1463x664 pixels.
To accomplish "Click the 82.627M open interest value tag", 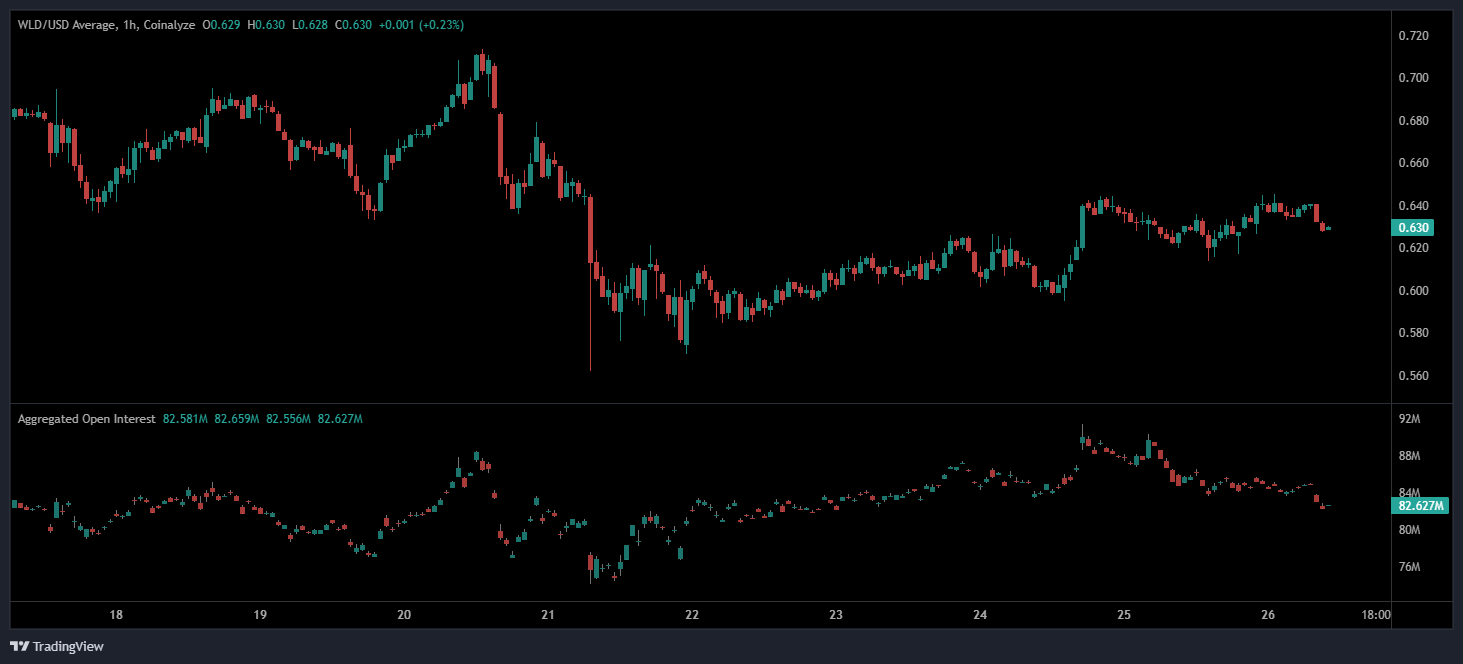I will pos(1419,506).
